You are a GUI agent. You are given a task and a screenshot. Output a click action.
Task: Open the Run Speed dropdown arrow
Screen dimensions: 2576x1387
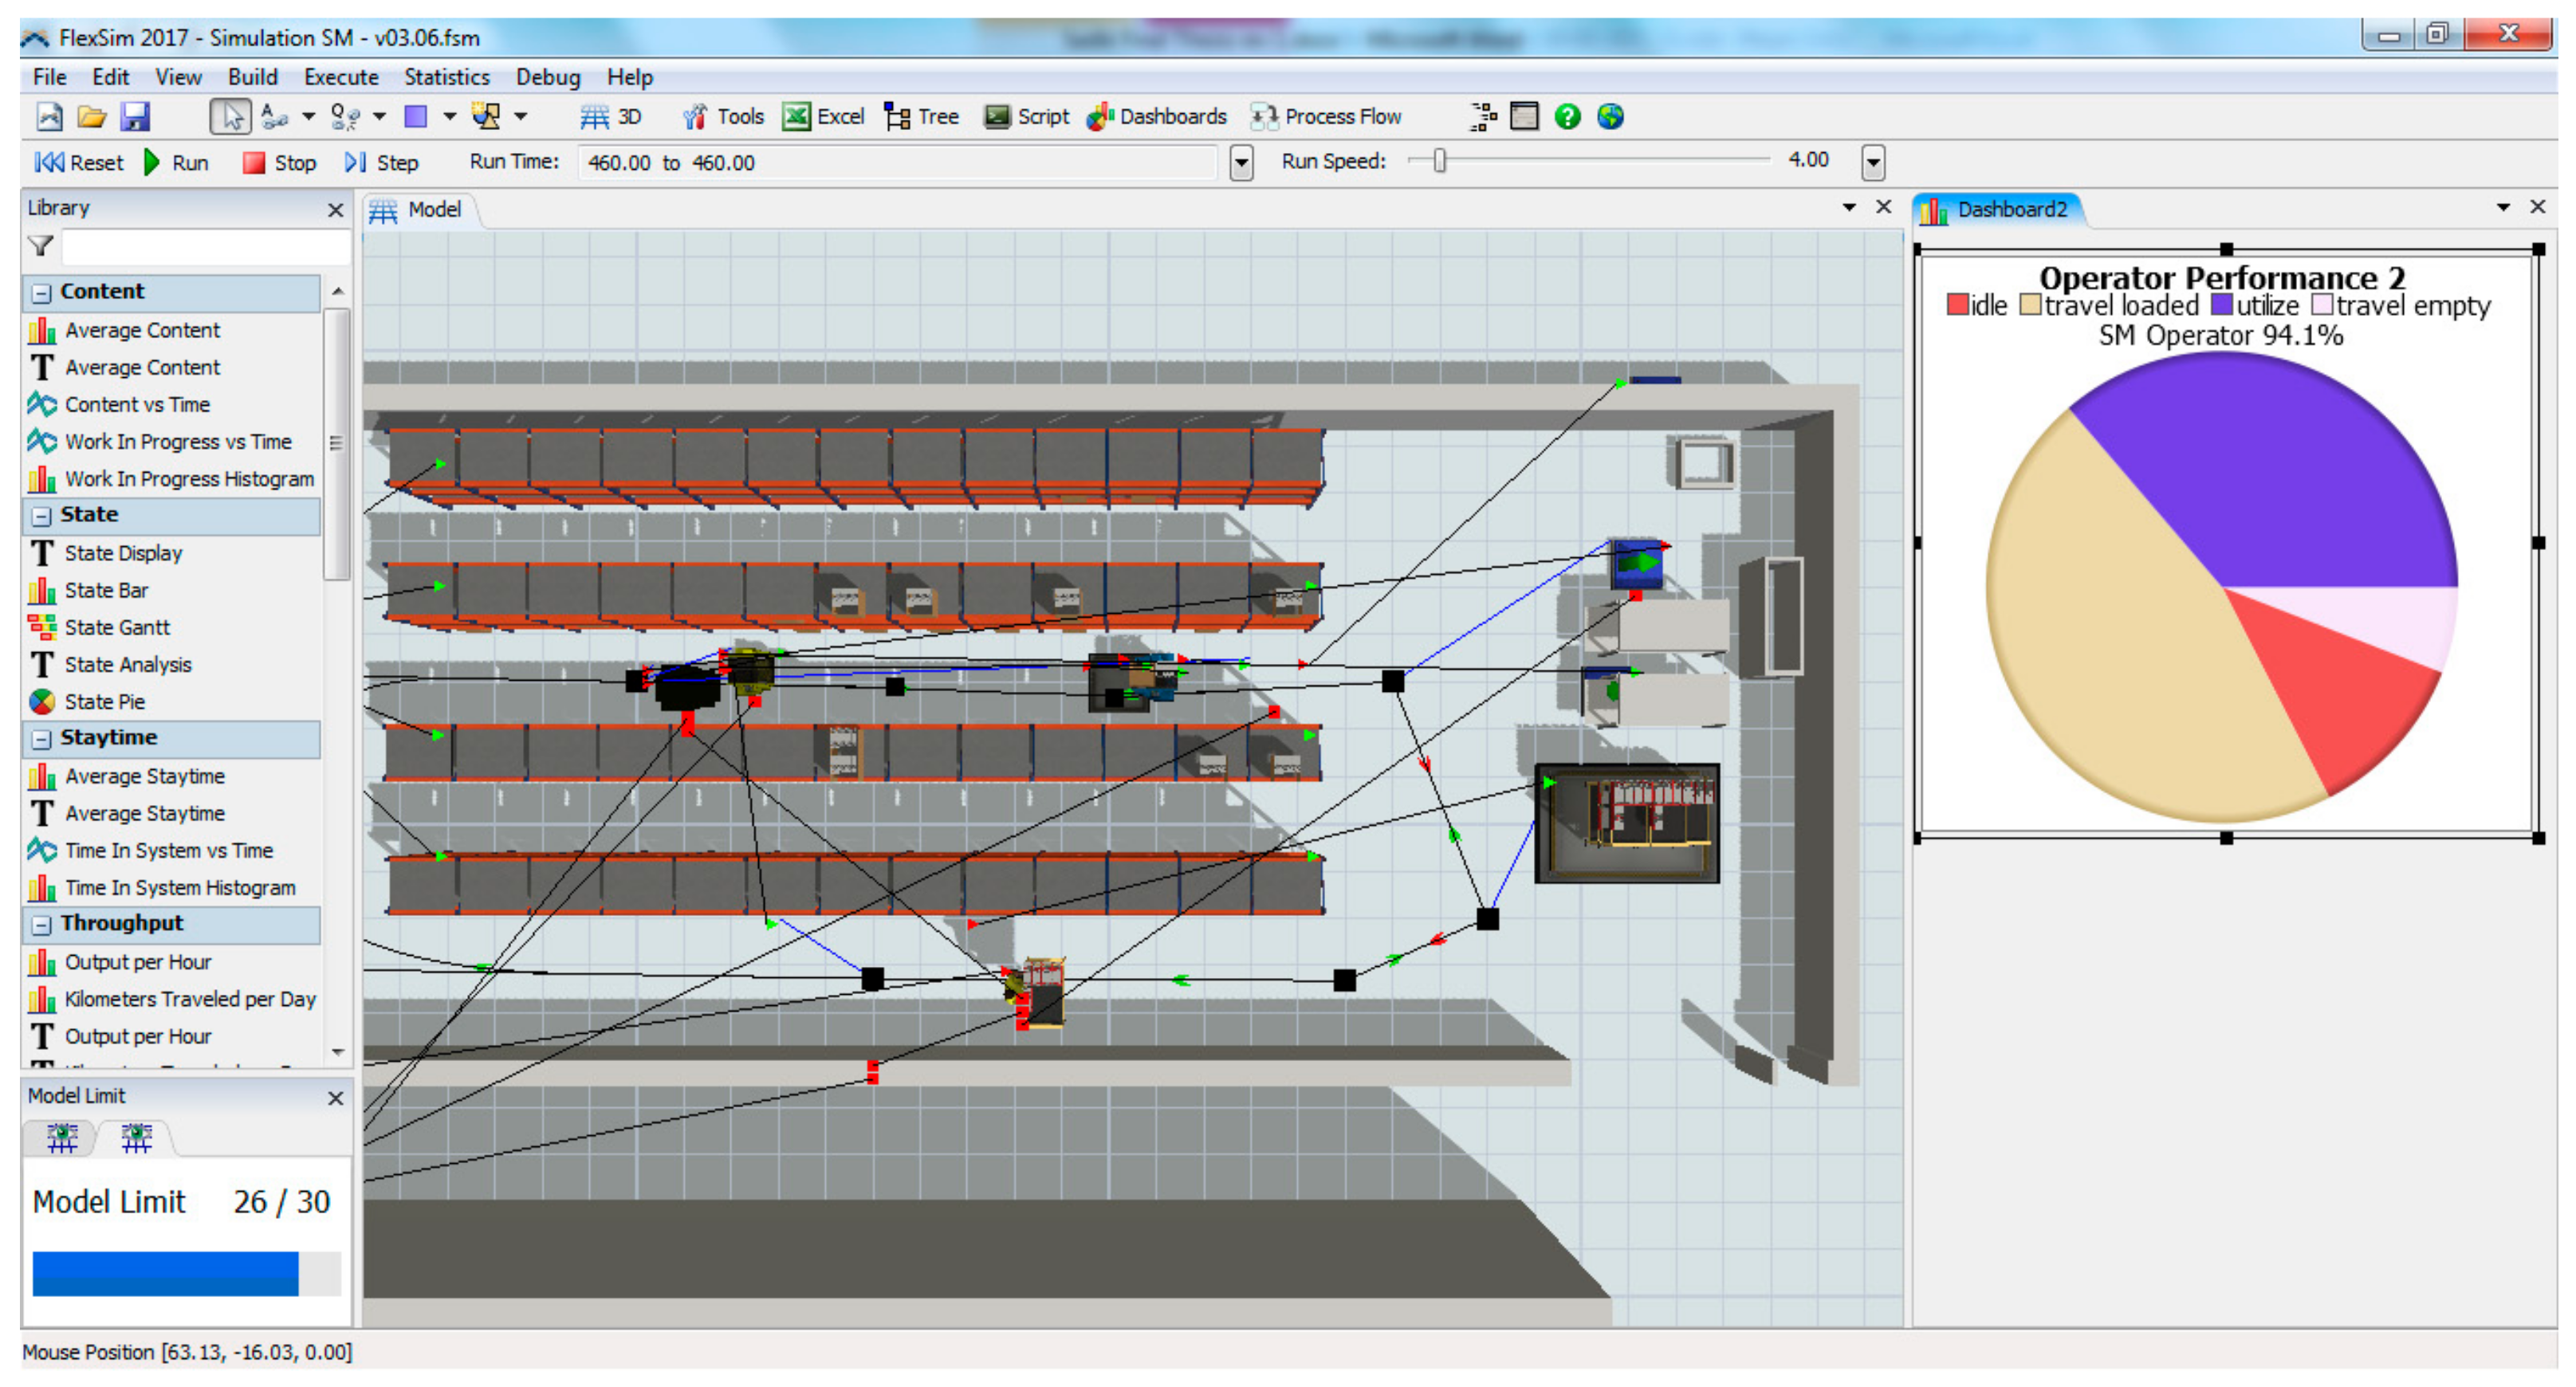pos(1873,162)
